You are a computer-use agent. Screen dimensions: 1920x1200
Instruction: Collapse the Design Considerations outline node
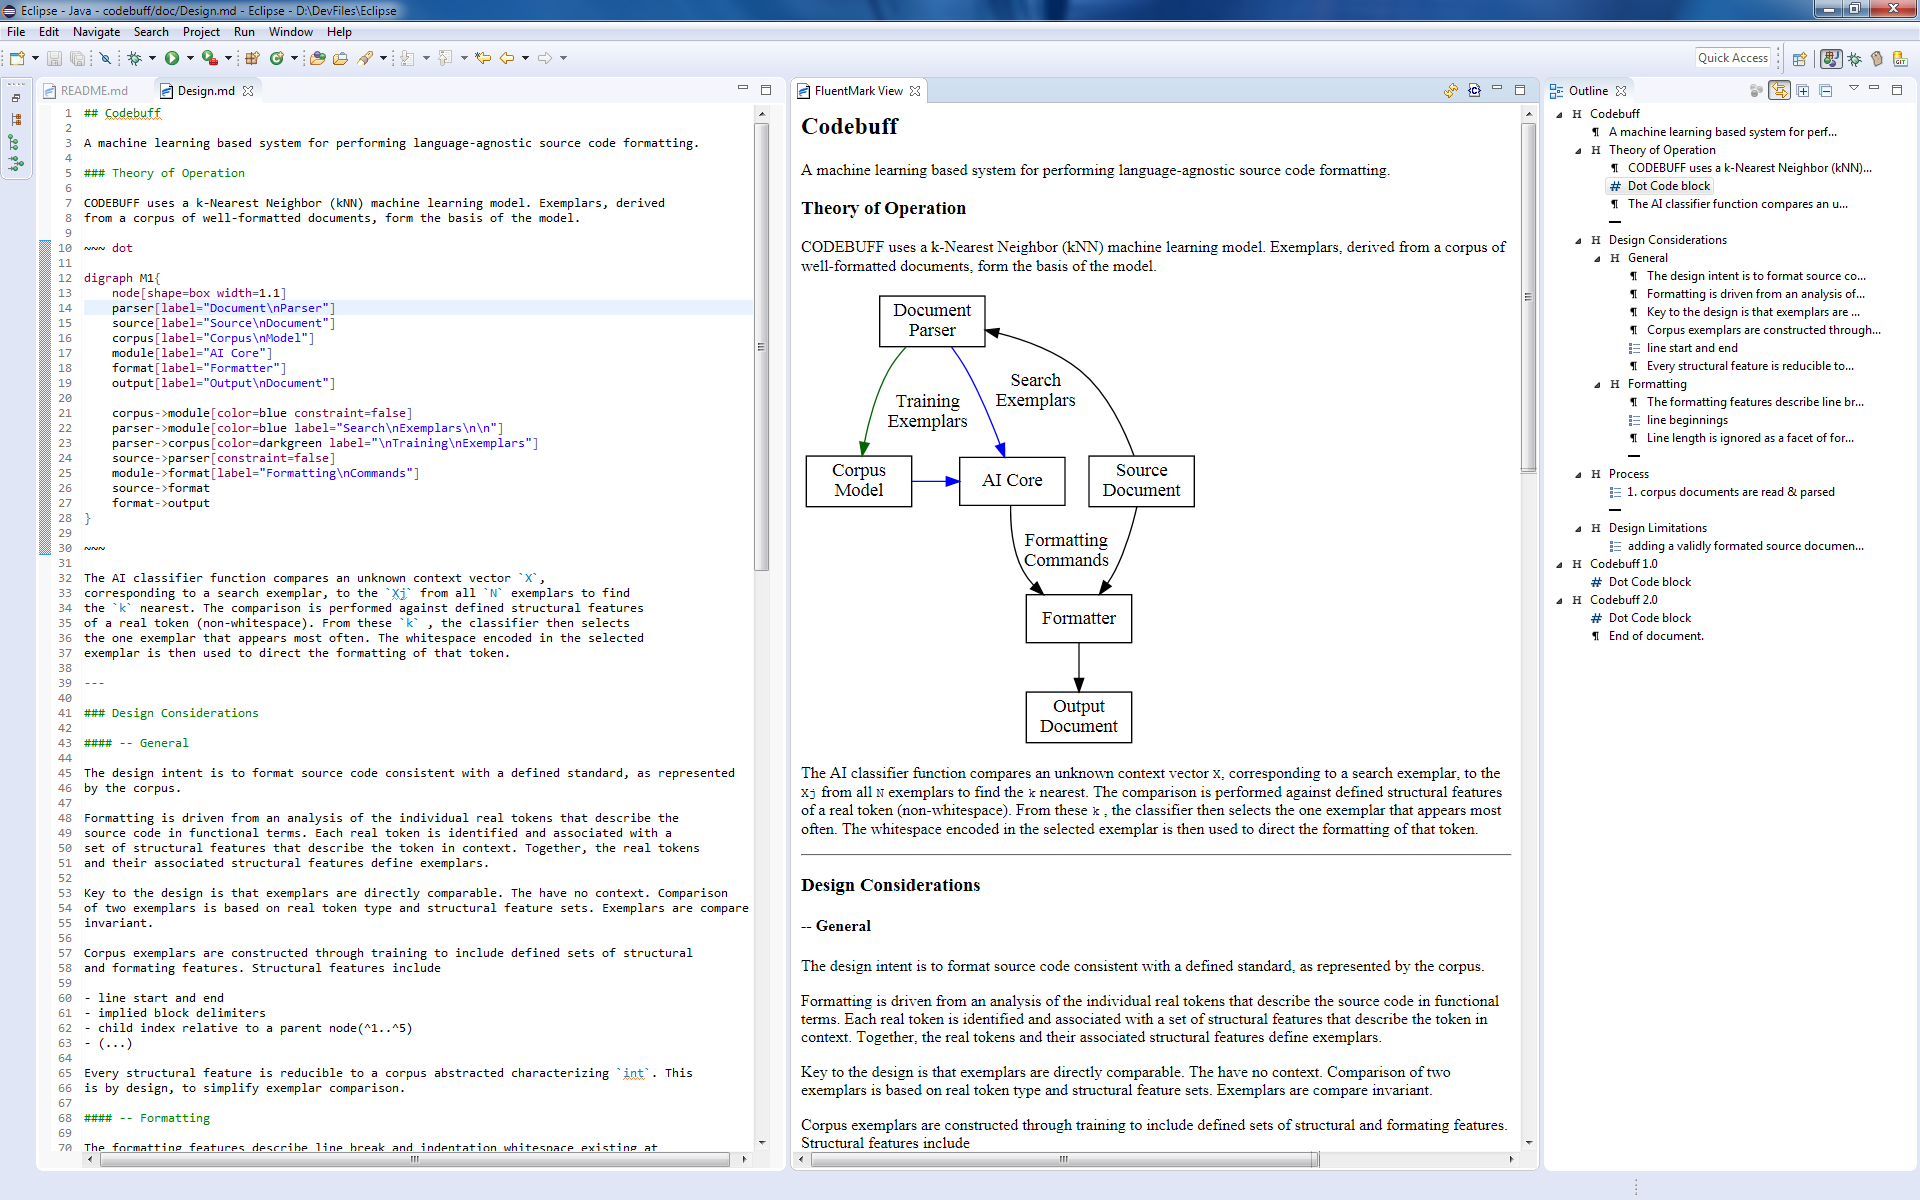tap(1578, 240)
